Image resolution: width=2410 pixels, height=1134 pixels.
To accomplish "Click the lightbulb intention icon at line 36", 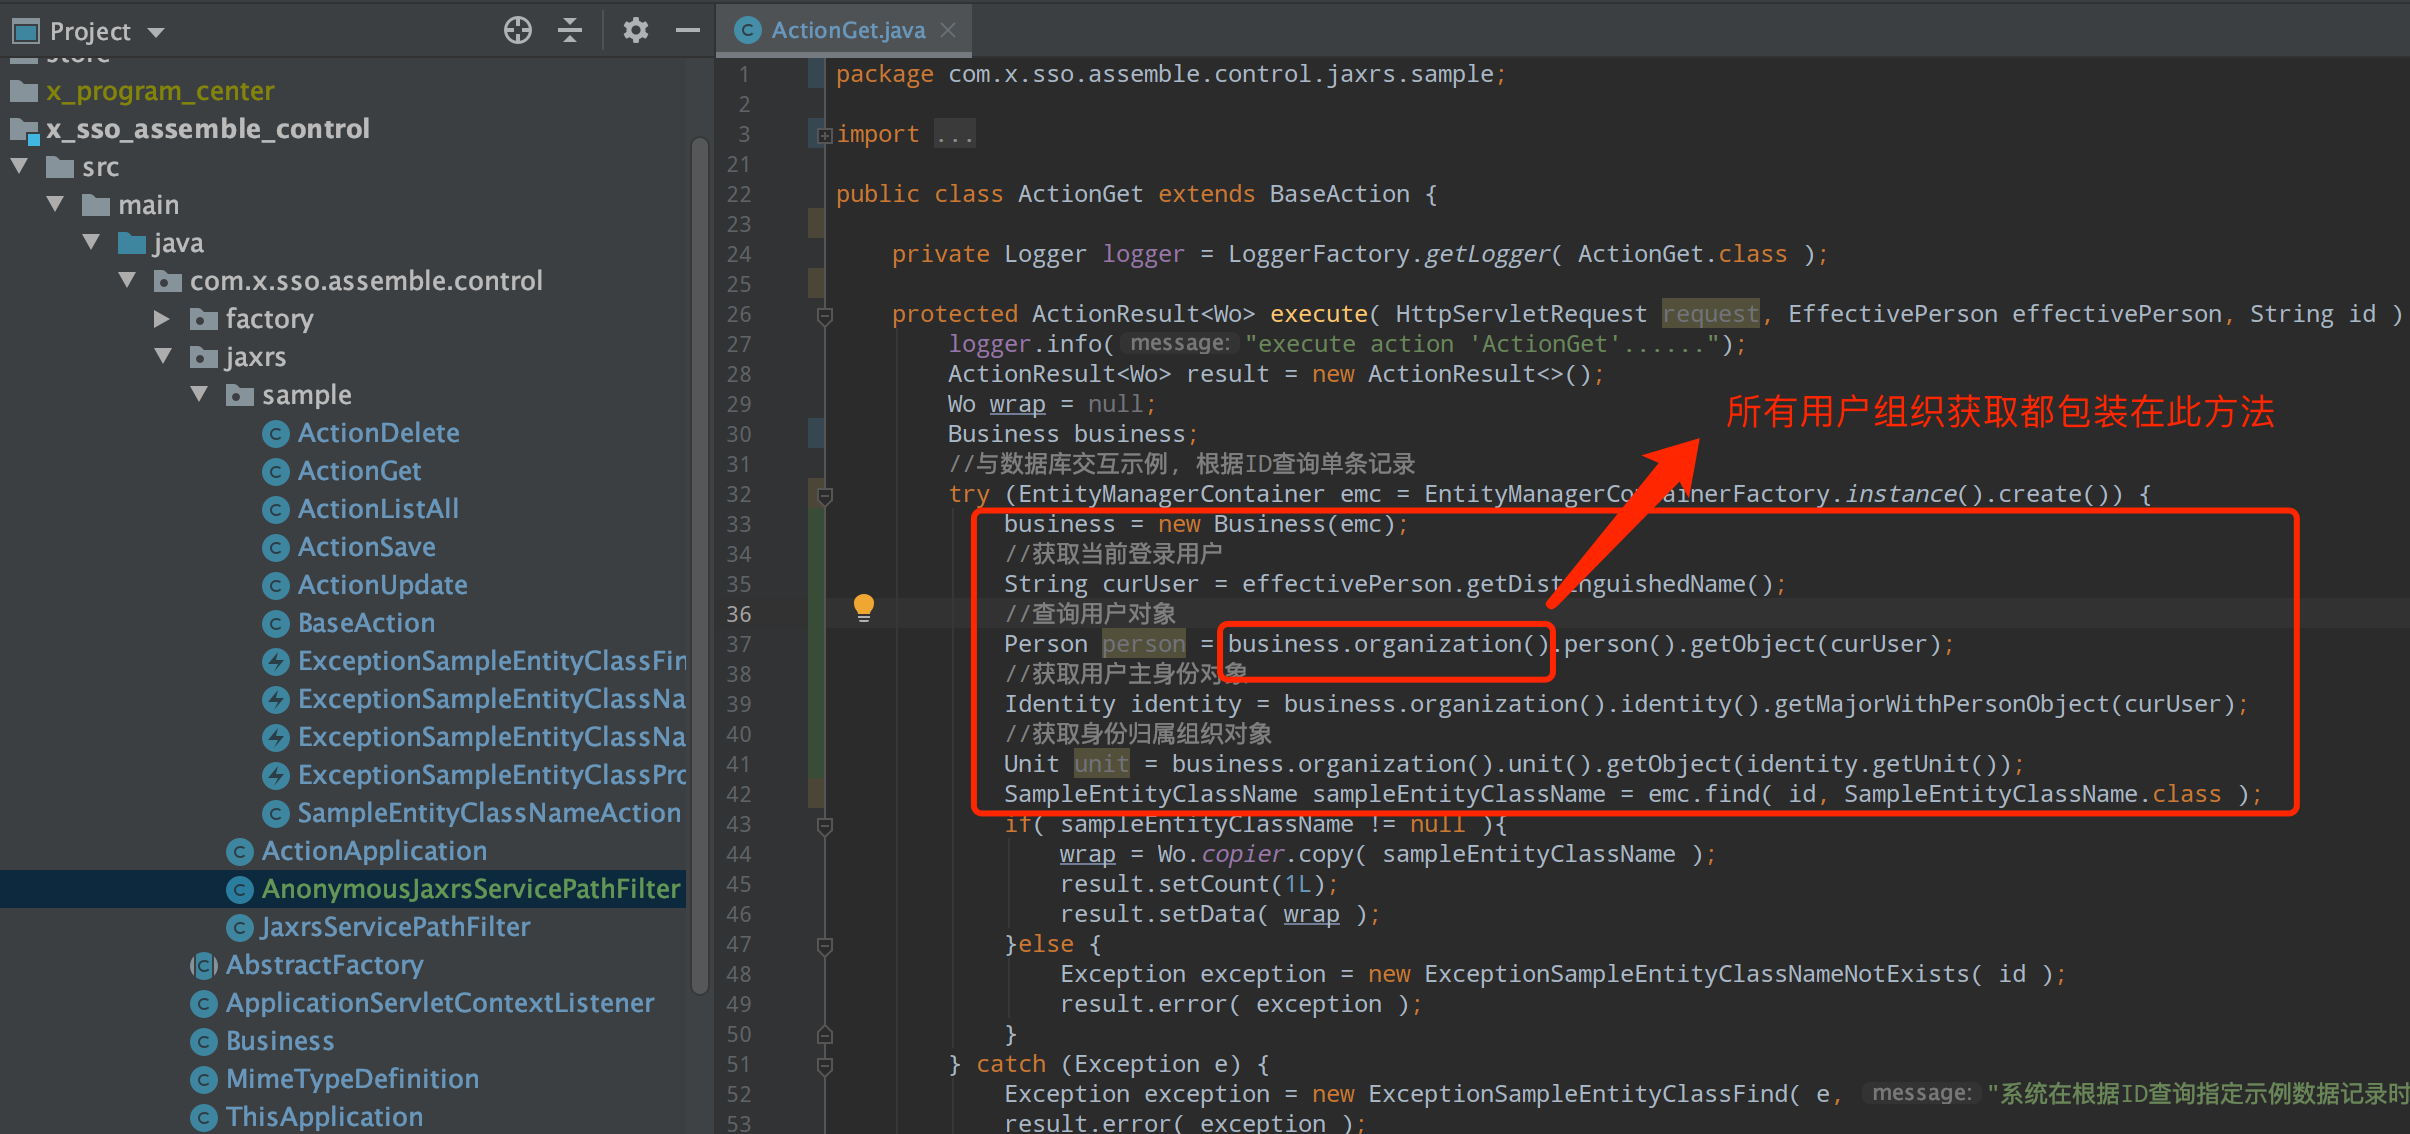I will [x=864, y=607].
